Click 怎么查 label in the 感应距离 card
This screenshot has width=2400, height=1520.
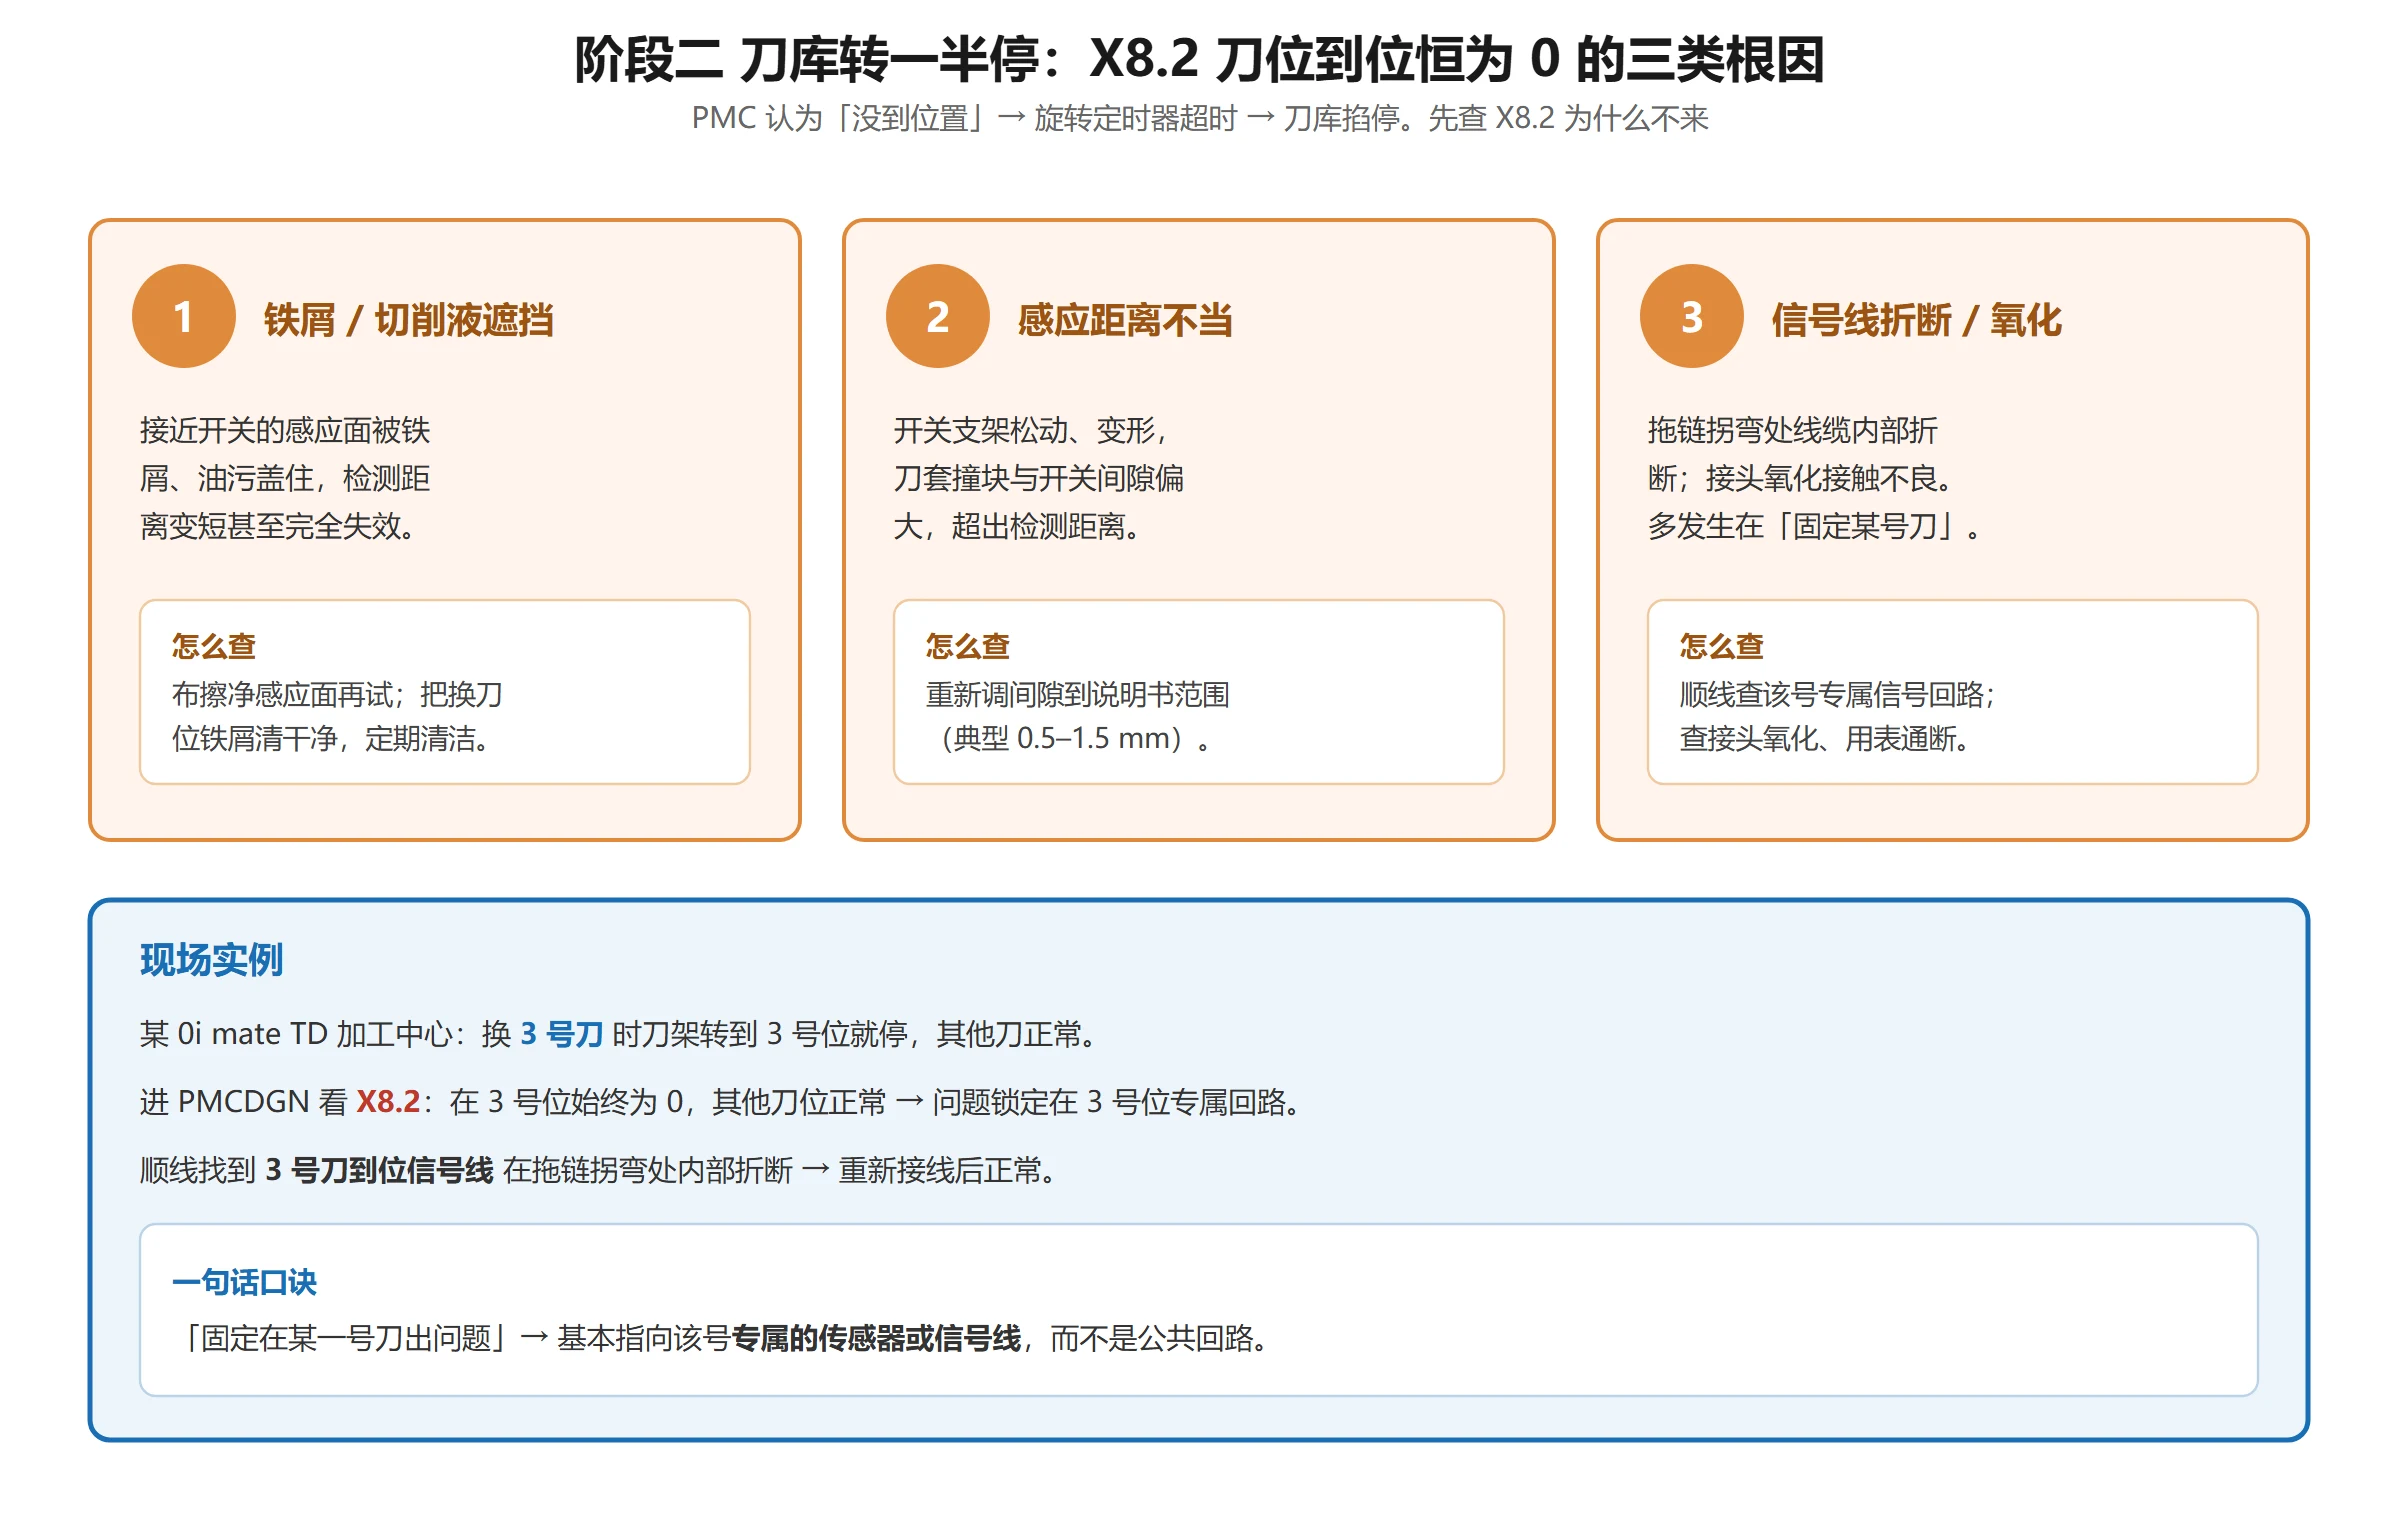point(967,646)
